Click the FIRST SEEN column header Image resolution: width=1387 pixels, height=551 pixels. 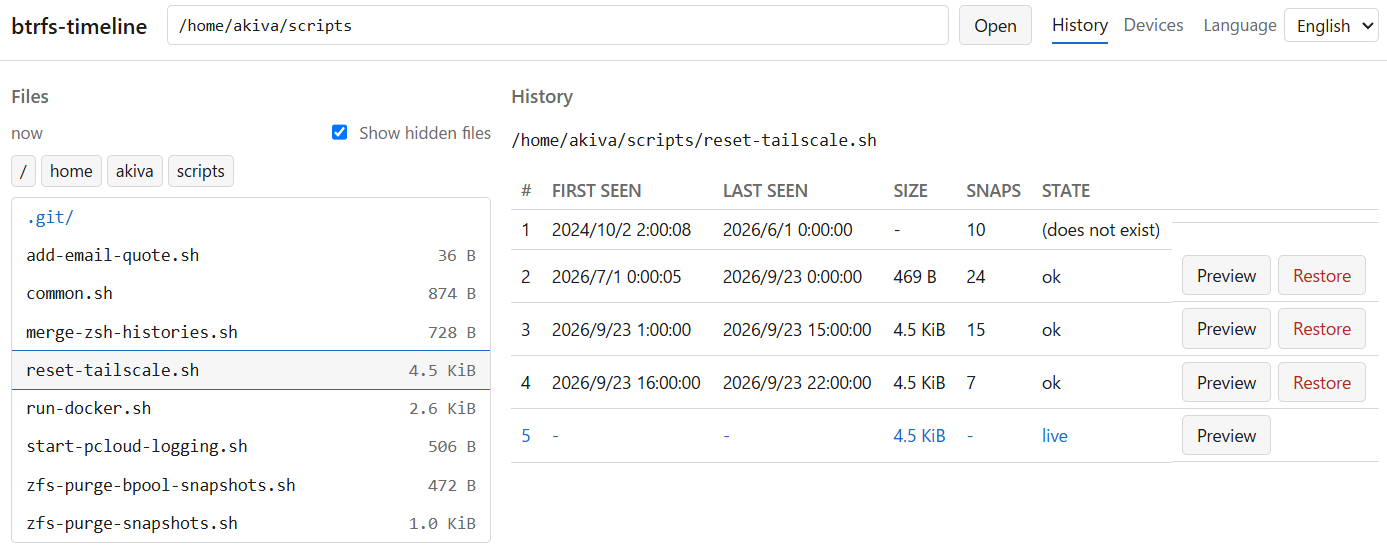point(597,191)
